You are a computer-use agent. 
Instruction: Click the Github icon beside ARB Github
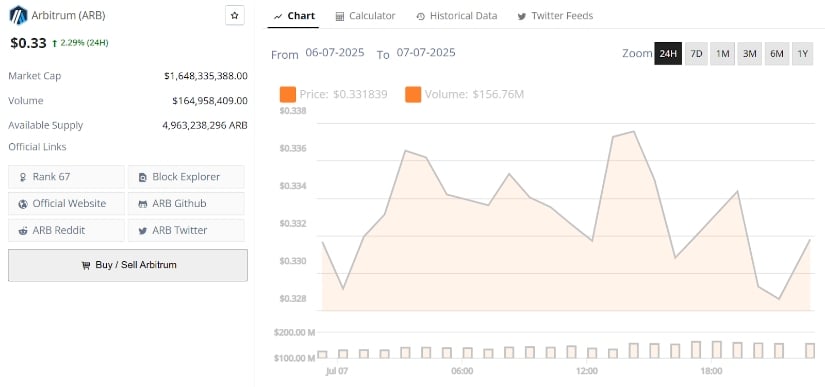pyautogui.click(x=143, y=204)
